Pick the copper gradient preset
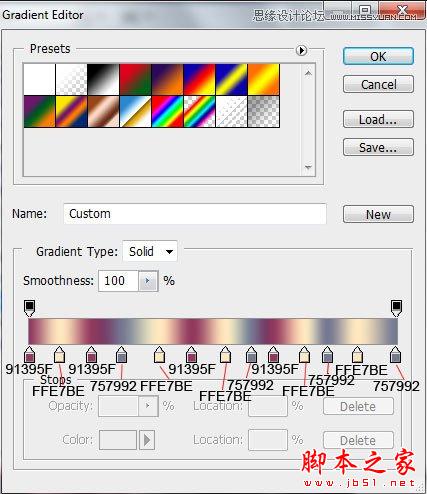 click(x=103, y=111)
